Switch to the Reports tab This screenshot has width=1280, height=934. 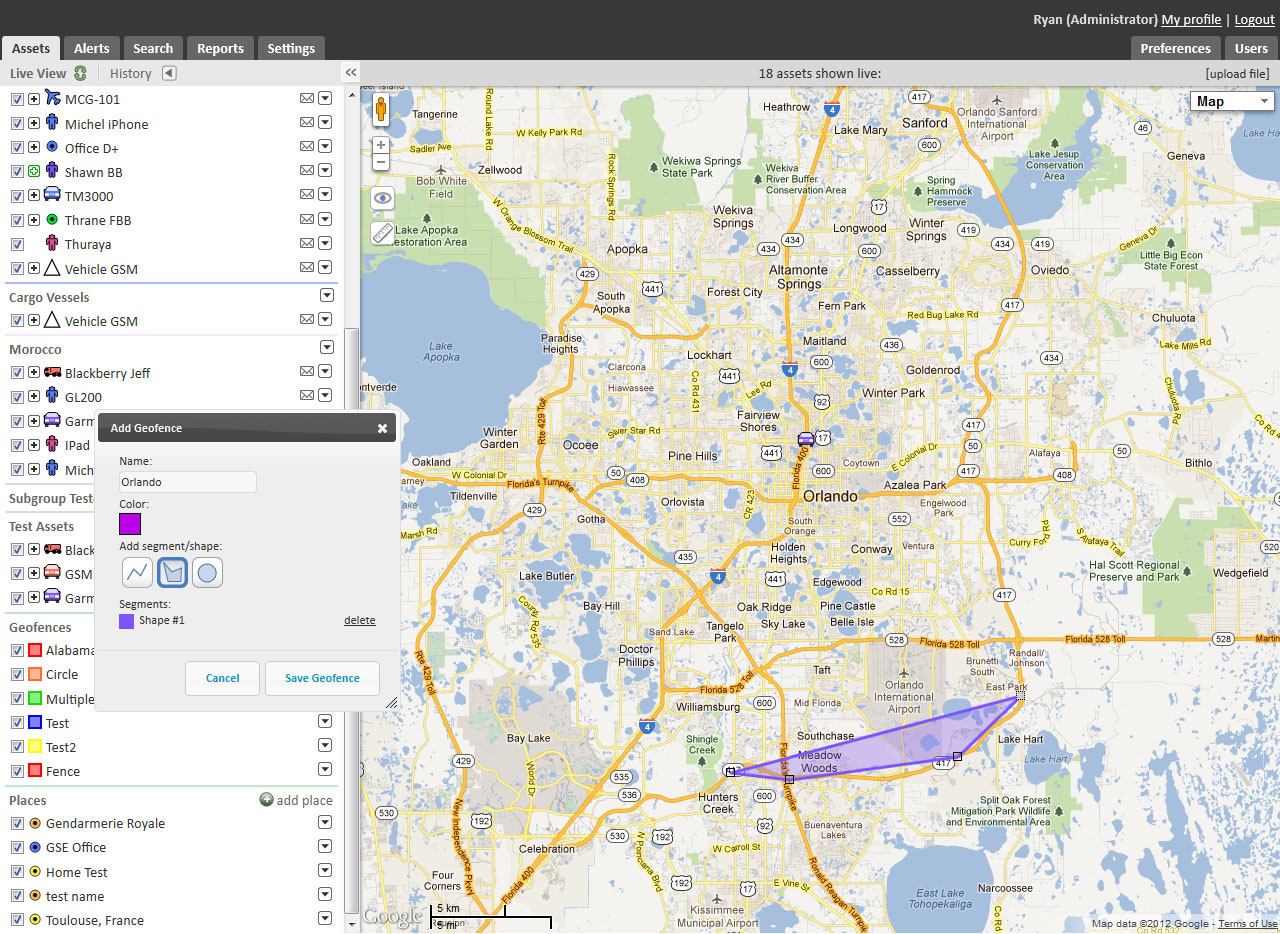(219, 47)
